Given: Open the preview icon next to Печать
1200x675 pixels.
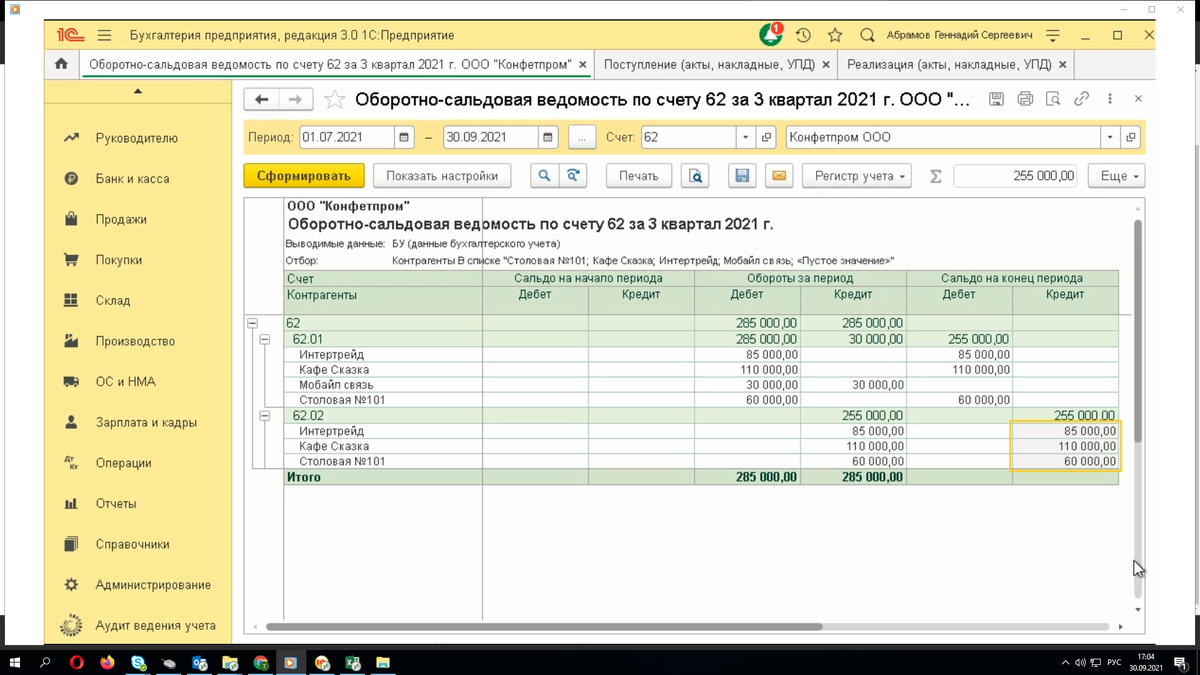Looking at the screenshot, I should tap(695, 176).
